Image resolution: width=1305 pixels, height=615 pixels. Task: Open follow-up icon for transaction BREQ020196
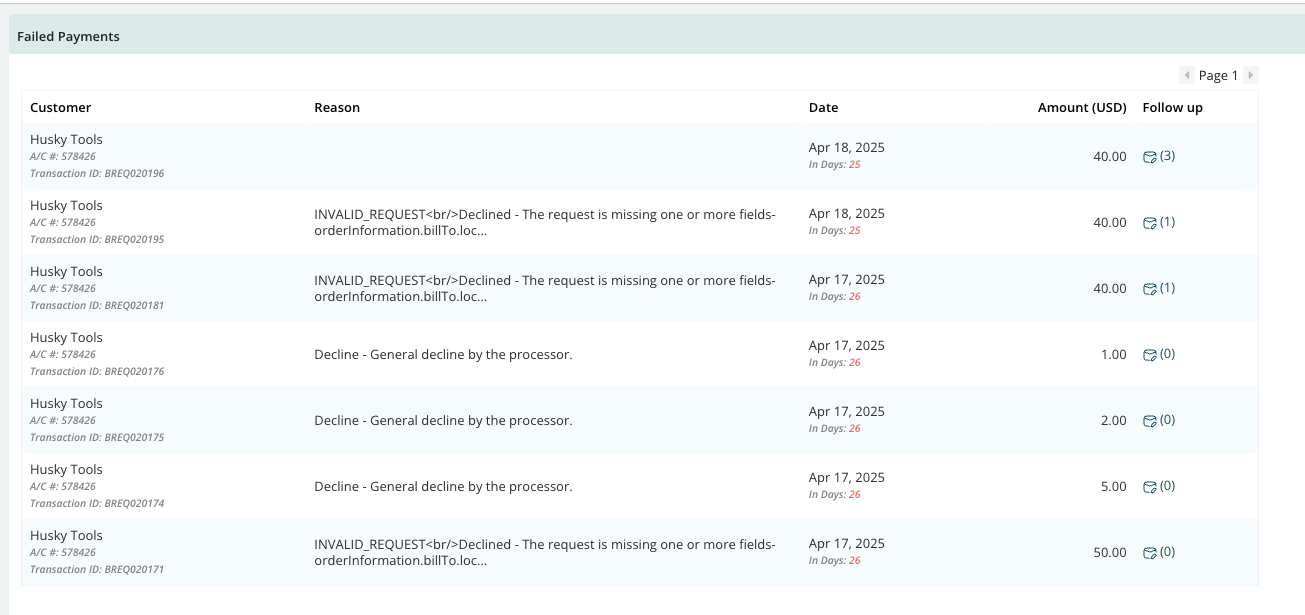point(1150,157)
